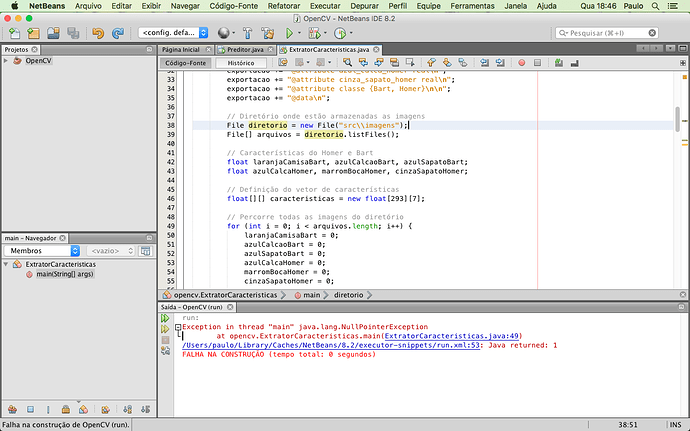
Task: Open the Arquivo menu
Action: pos(88,6)
